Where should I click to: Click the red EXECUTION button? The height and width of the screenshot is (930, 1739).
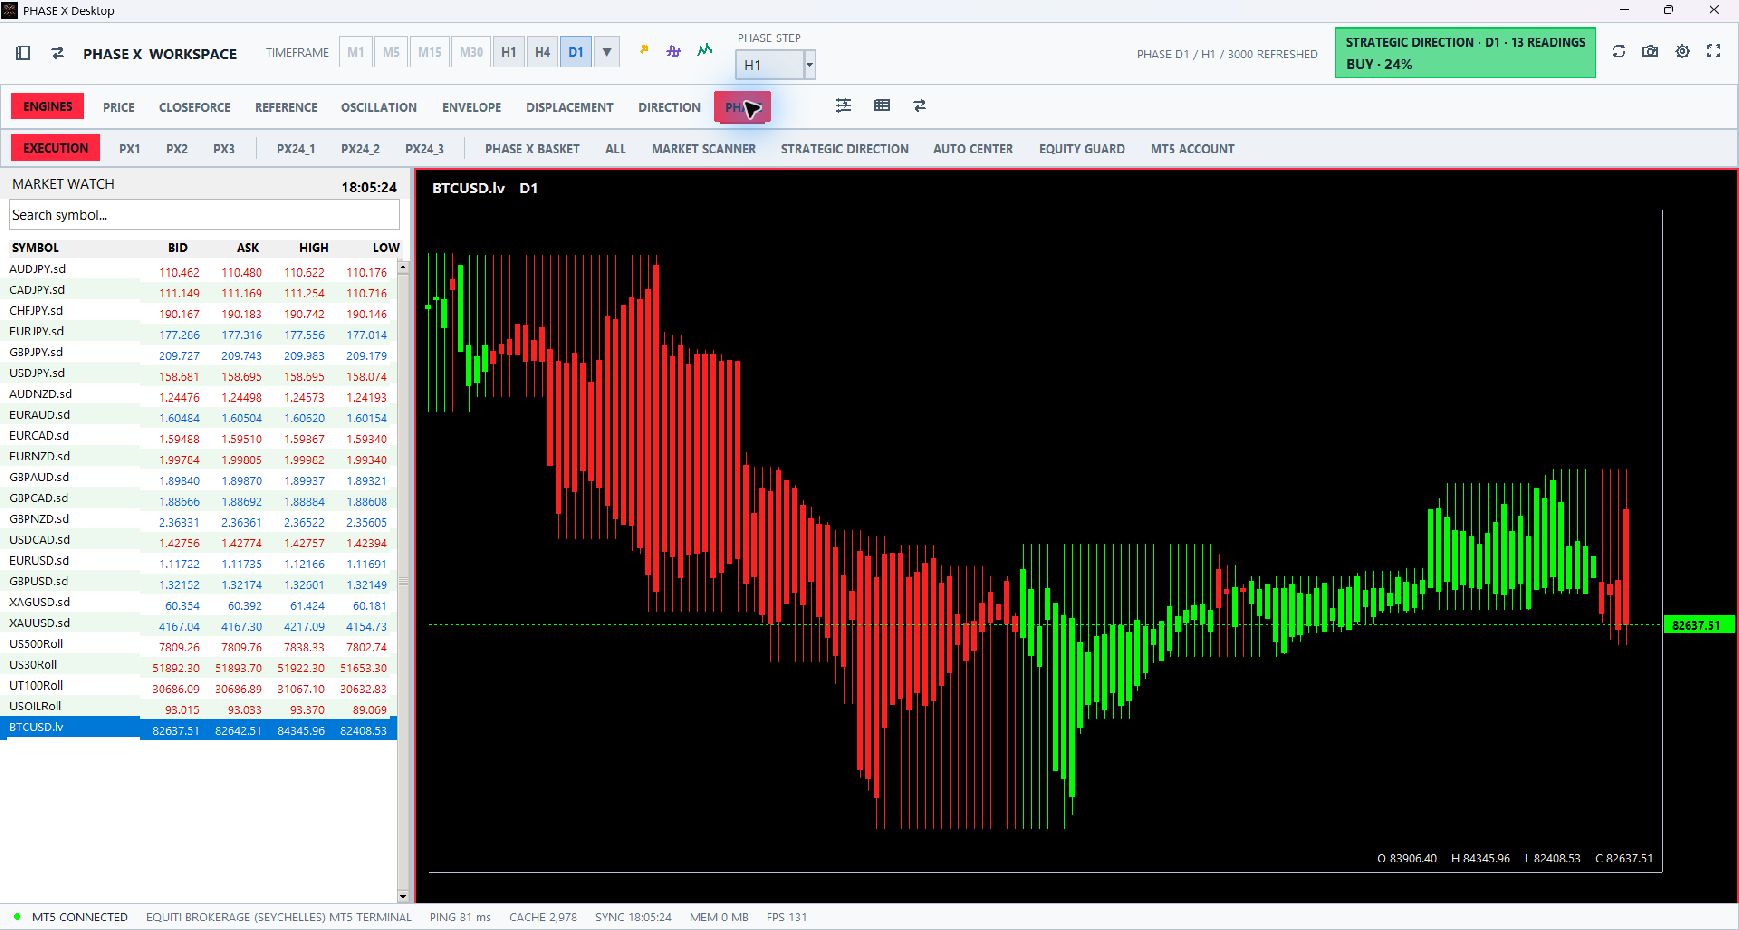(56, 148)
